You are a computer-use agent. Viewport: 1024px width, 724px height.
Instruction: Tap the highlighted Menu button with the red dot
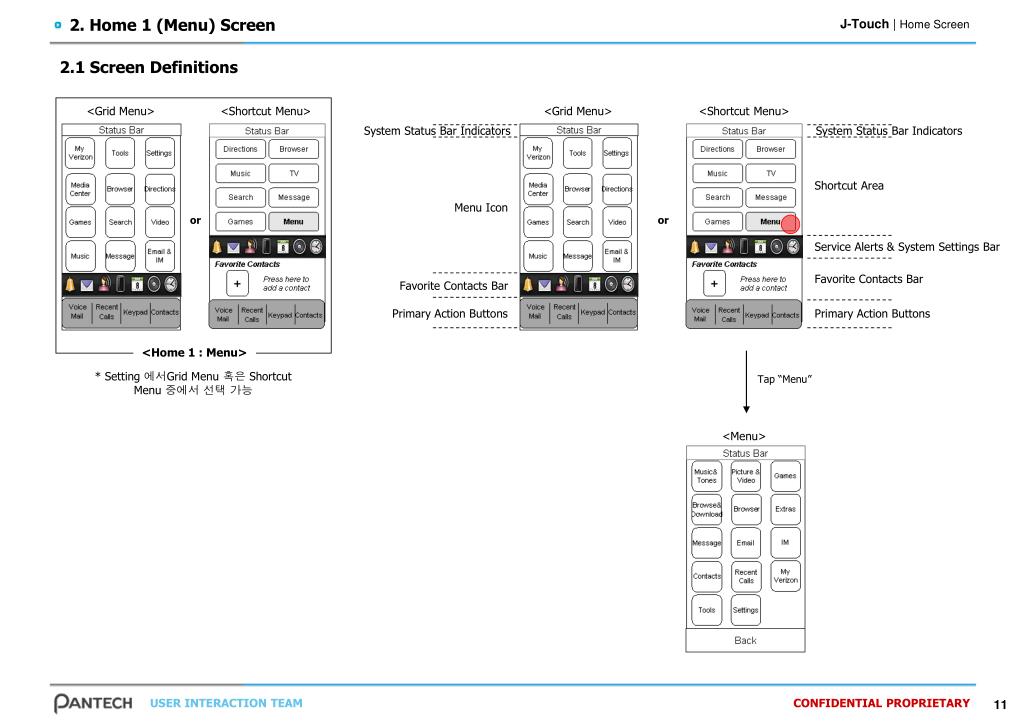(771, 222)
